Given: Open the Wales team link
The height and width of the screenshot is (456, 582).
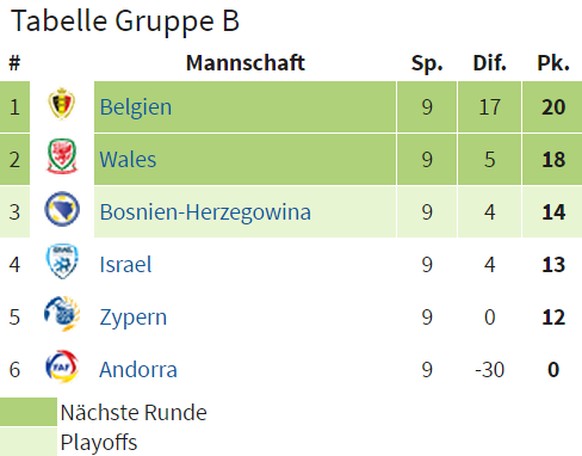Looking at the screenshot, I should coord(128,160).
